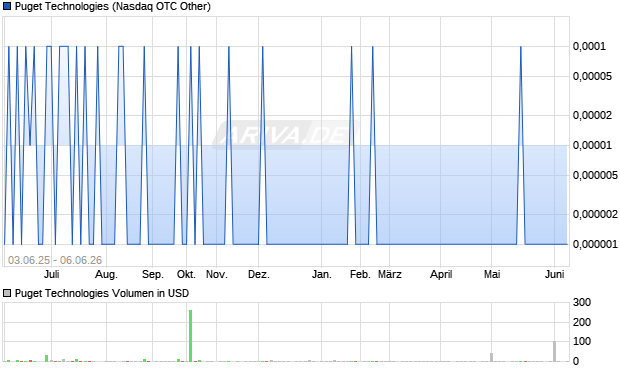Click the 'Jan.' axis label
The width and height of the screenshot is (620, 371).
(x=321, y=274)
